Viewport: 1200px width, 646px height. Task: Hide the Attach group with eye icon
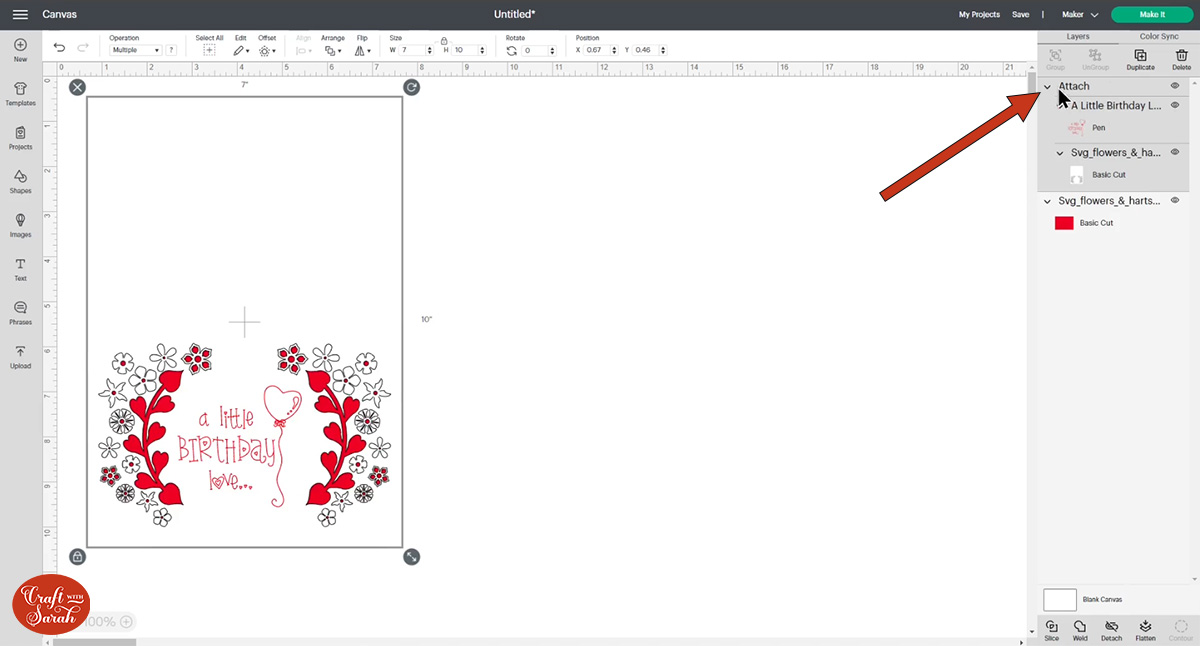tap(1175, 86)
